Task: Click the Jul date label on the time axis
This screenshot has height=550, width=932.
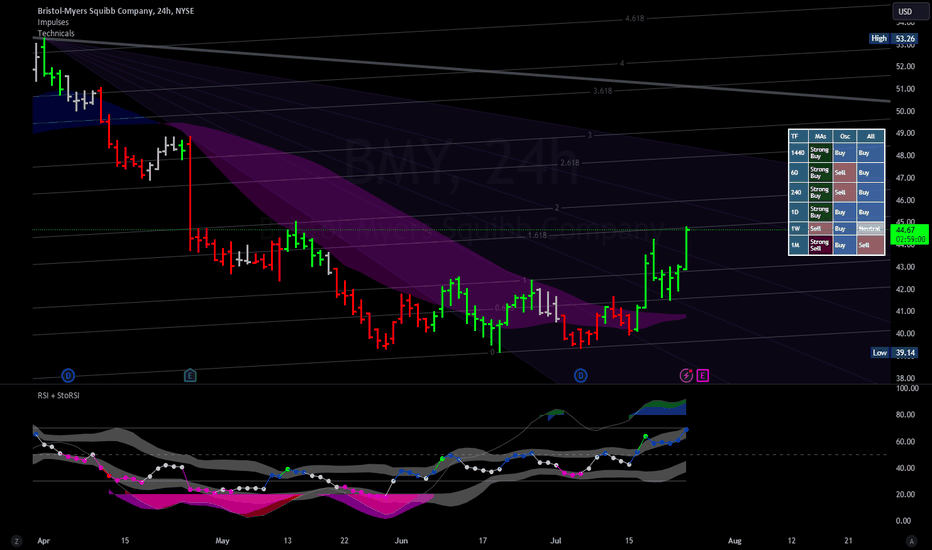Action: [x=556, y=540]
